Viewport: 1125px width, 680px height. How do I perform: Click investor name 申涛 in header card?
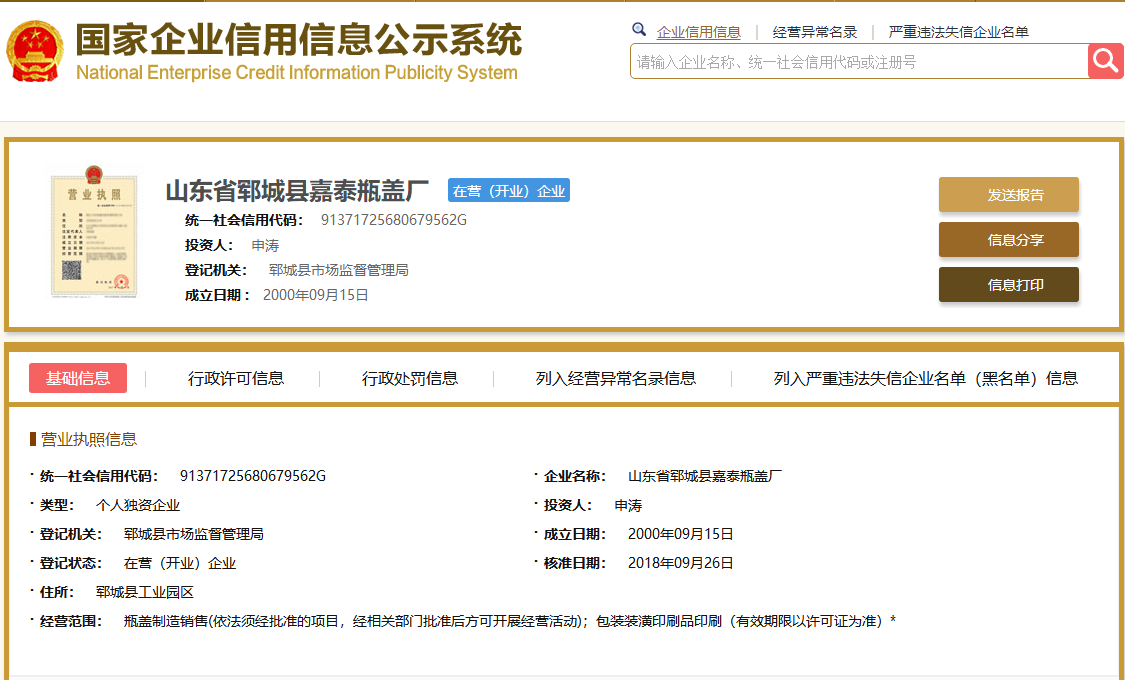click(x=265, y=245)
